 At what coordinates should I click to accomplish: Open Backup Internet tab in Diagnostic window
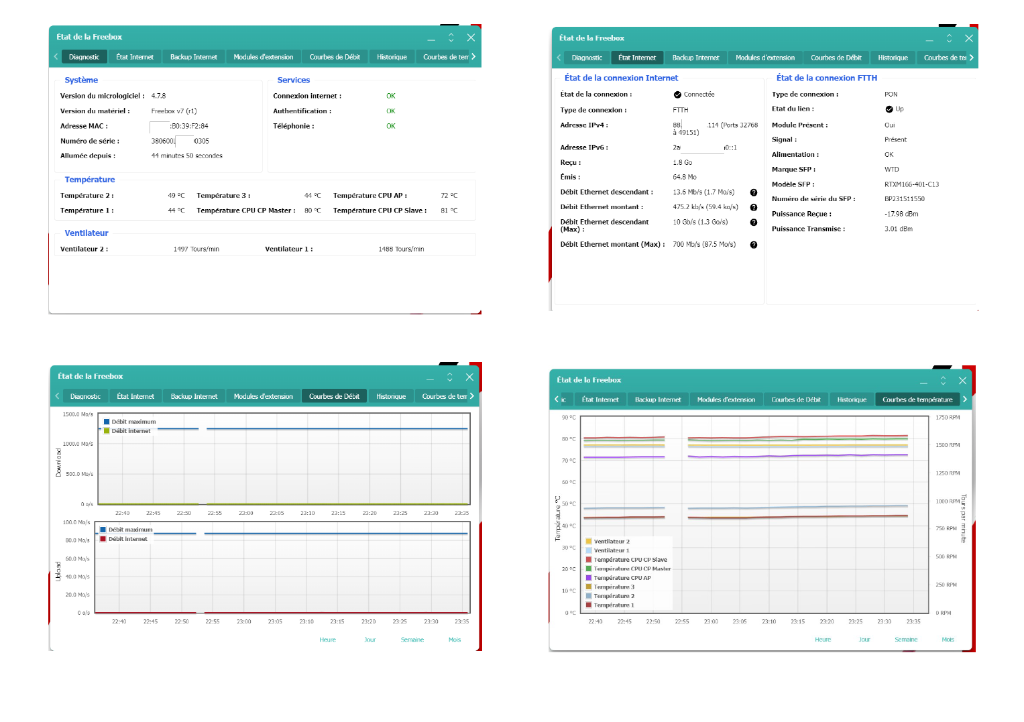[x=194, y=57]
